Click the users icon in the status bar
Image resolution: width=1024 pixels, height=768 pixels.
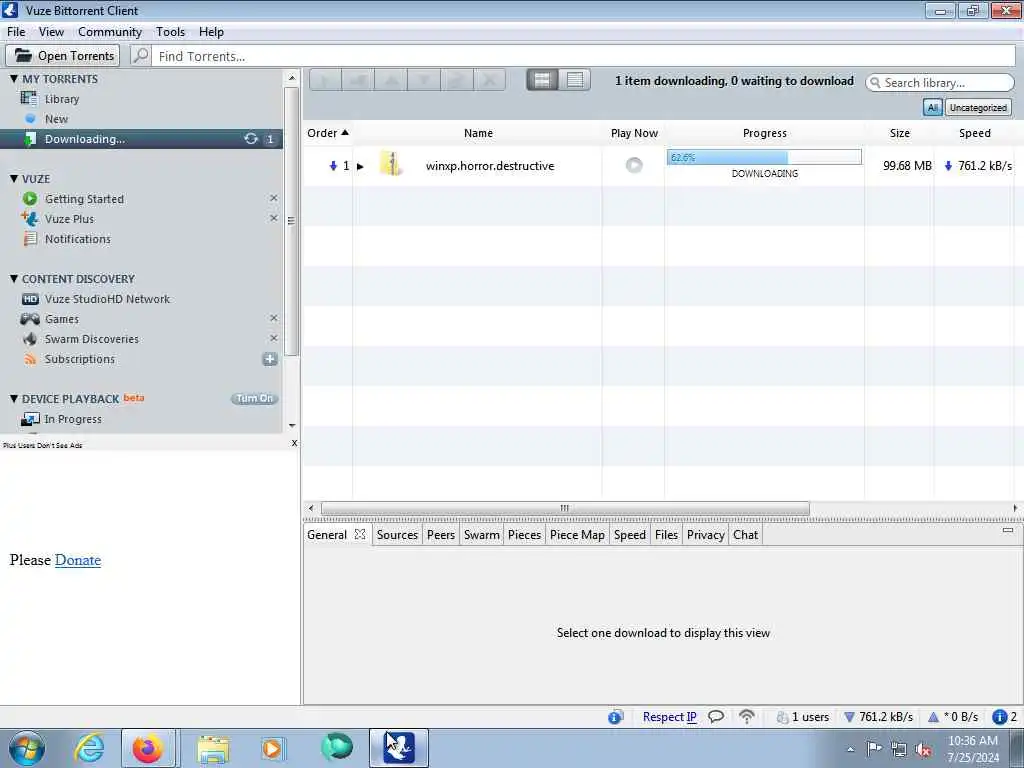click(782, 717)
